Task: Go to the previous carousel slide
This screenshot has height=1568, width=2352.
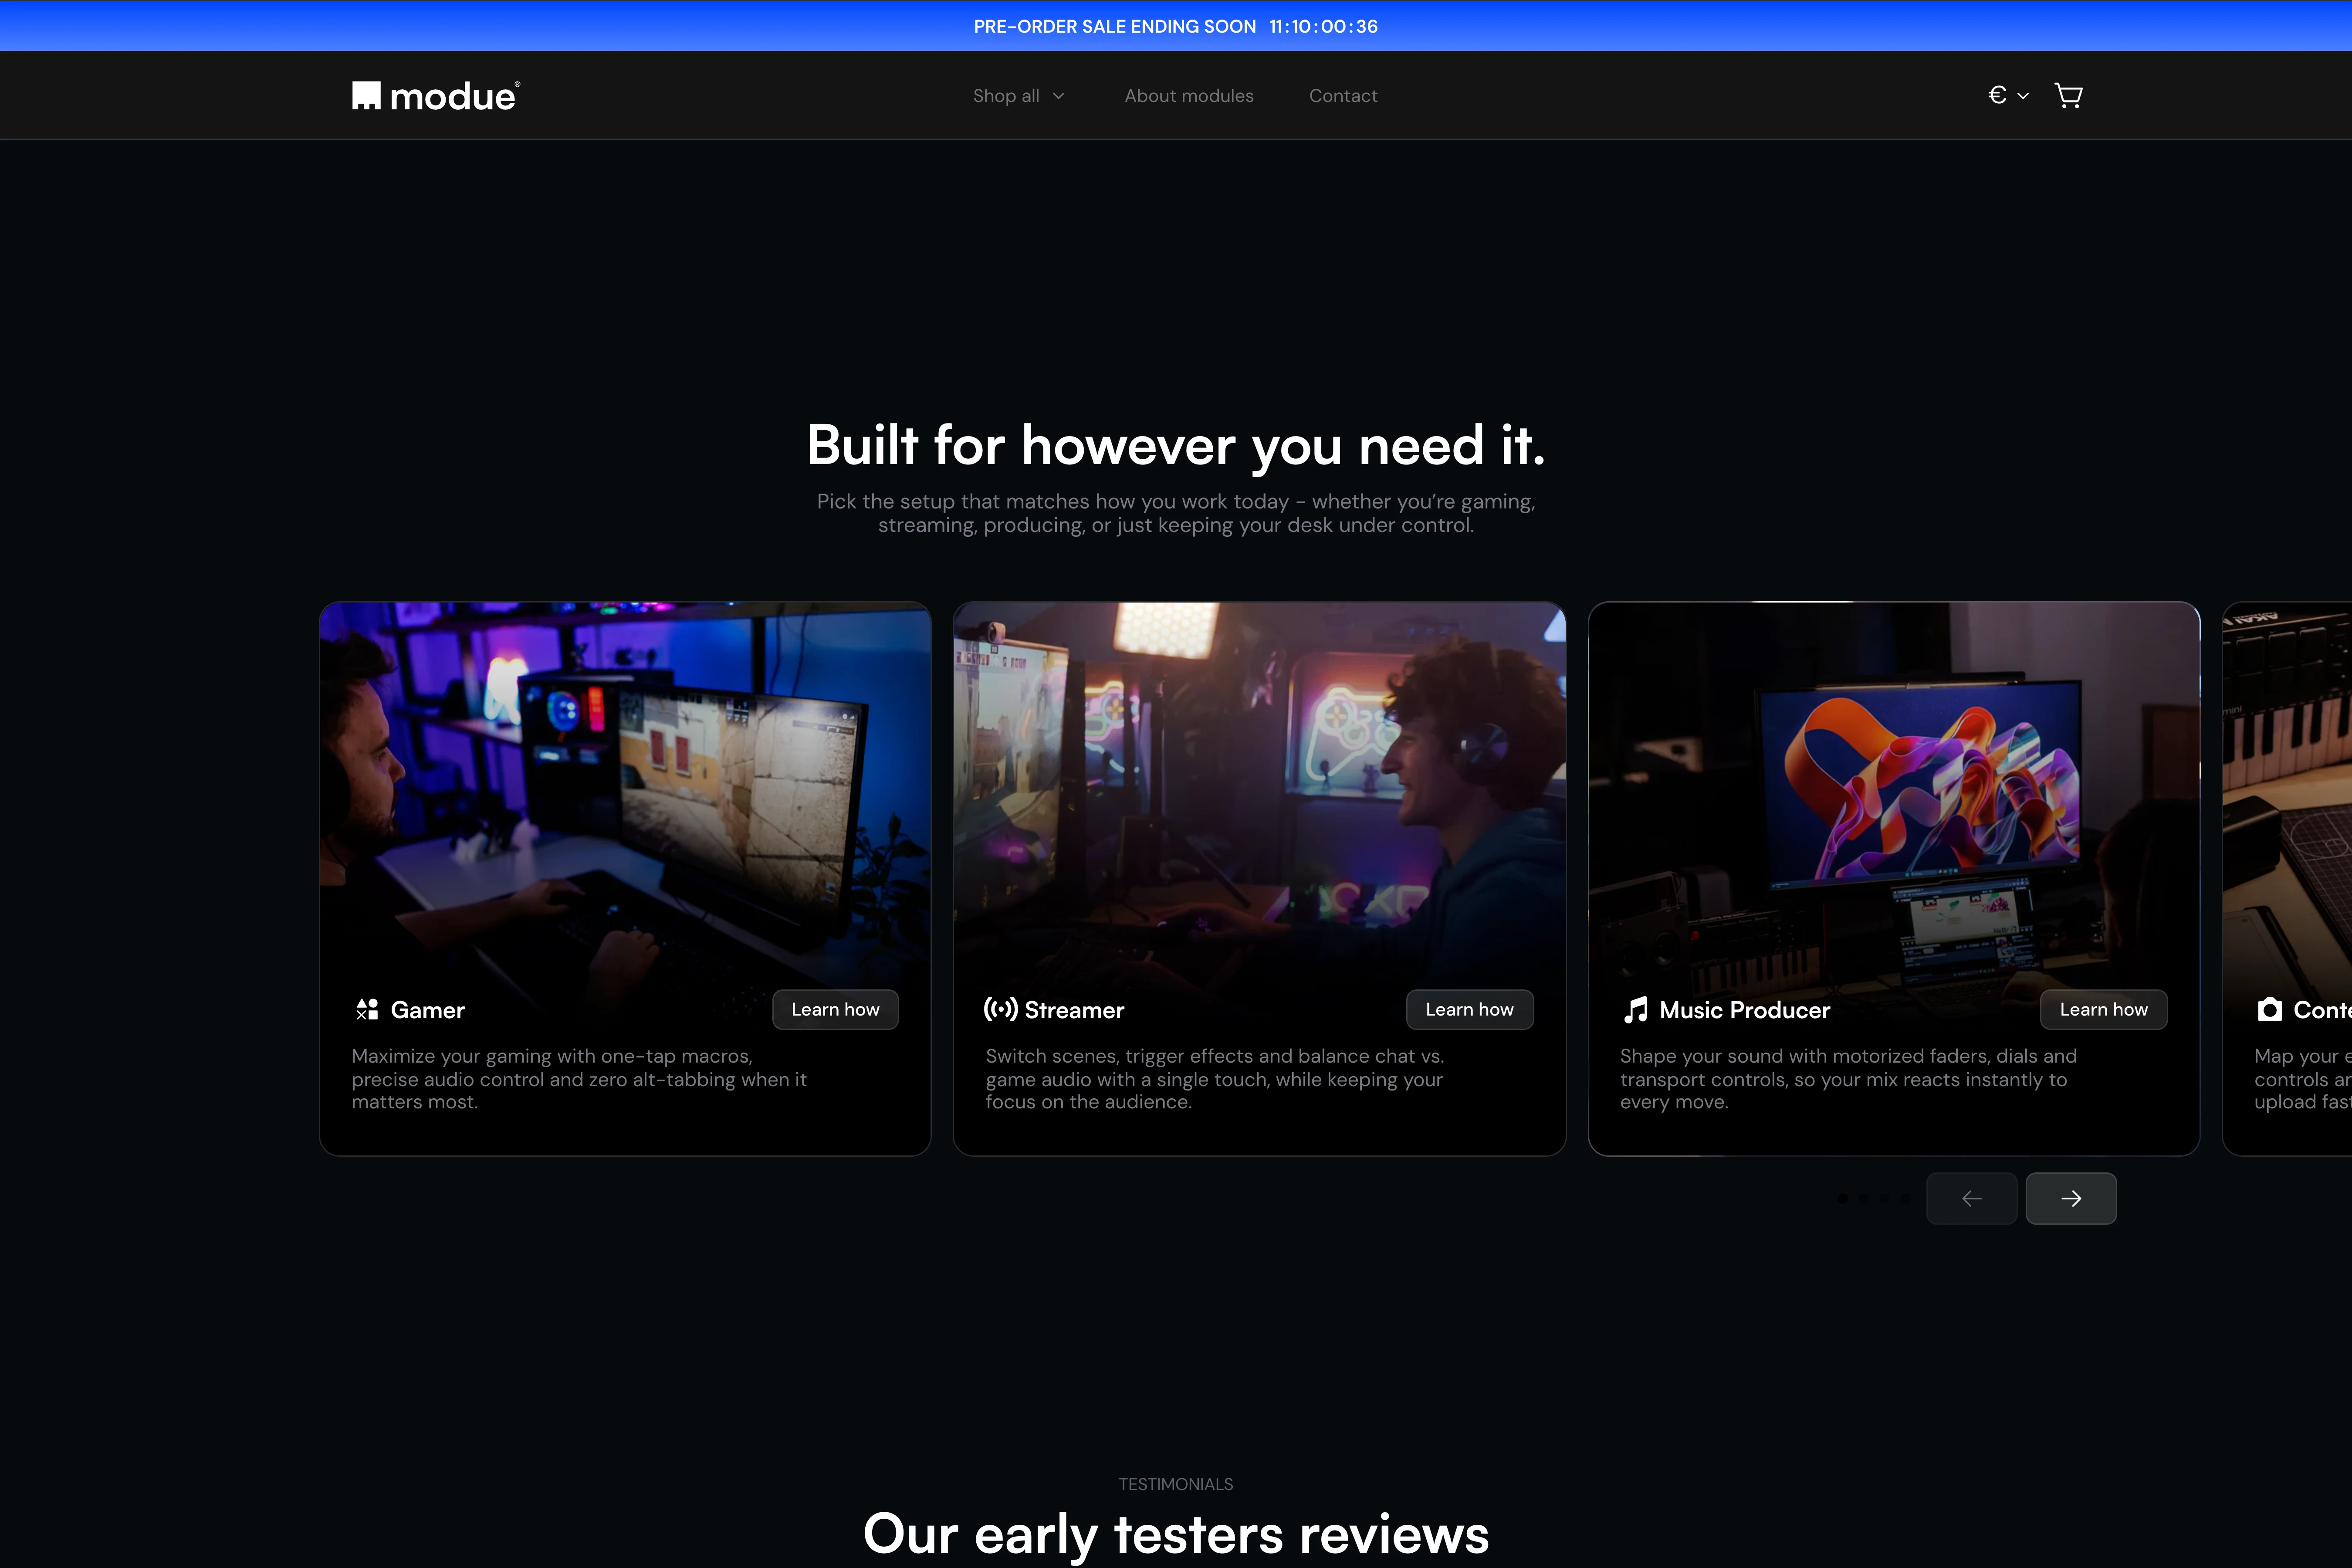Action: 1972,1198
